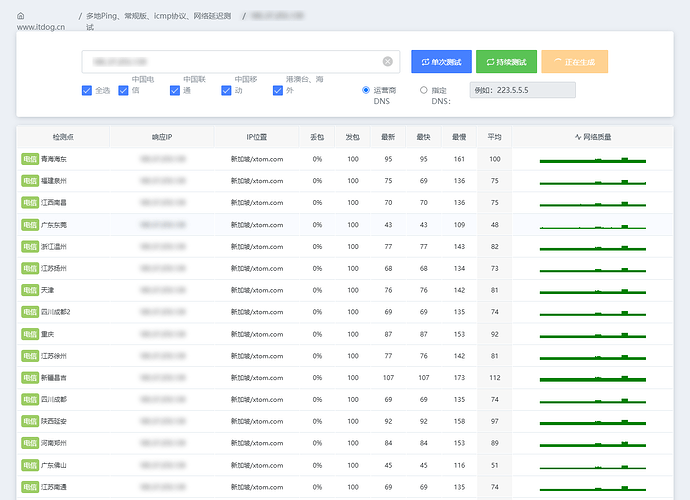
Task: Sort by the 丢包 column header
Action: tap(317, 137)
